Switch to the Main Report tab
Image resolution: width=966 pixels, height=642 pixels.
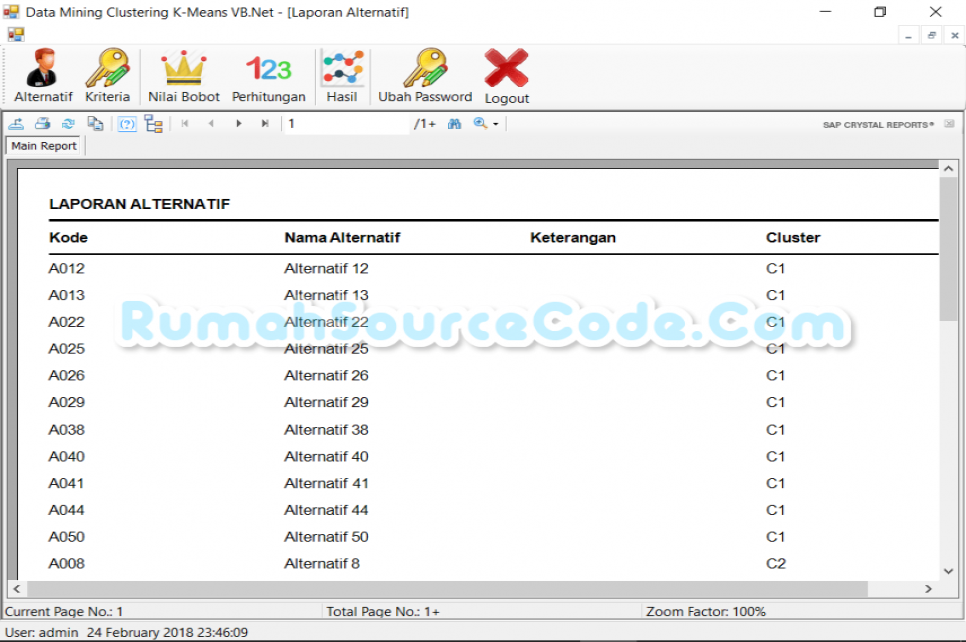tap(43, 146)
